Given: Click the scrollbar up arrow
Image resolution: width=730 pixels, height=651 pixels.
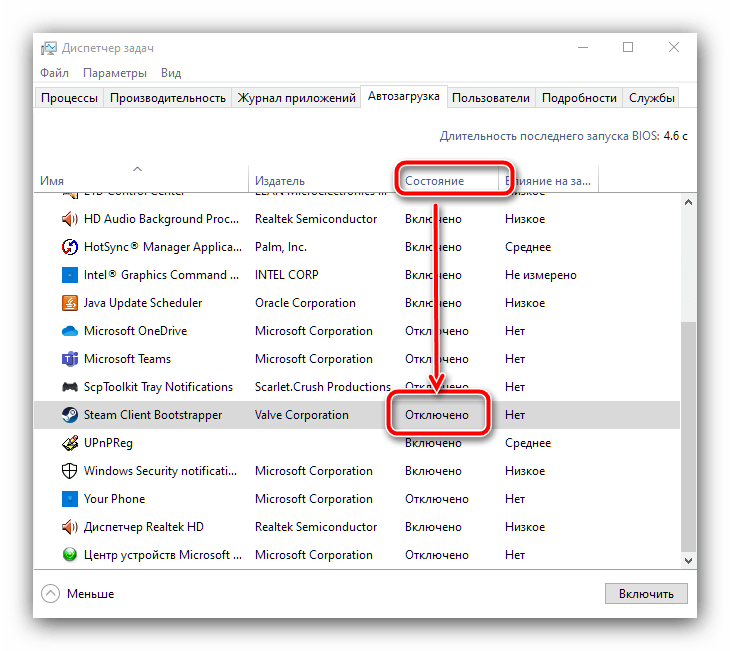Looking at the screenshot, I should pos(688,203).
